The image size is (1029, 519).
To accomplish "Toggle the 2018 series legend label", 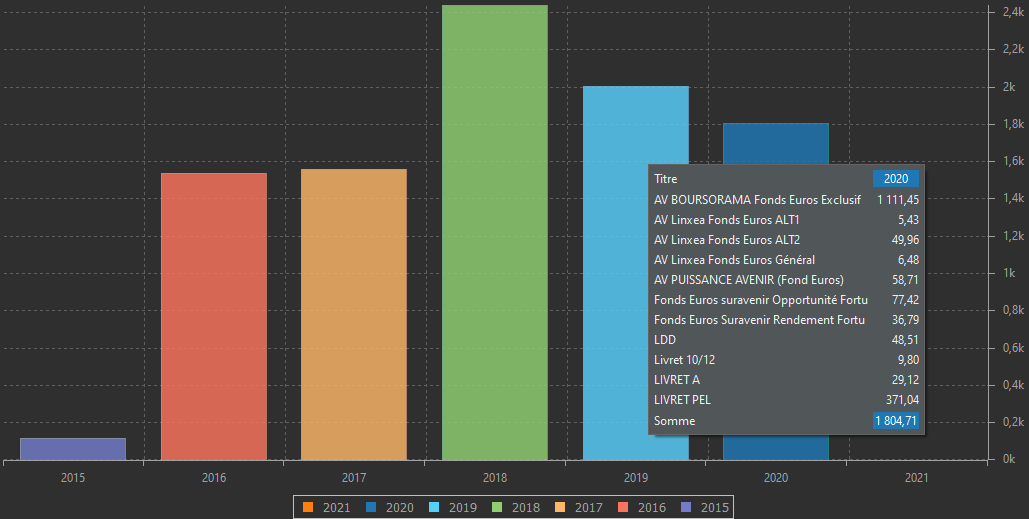I will [x=526, y=507].
